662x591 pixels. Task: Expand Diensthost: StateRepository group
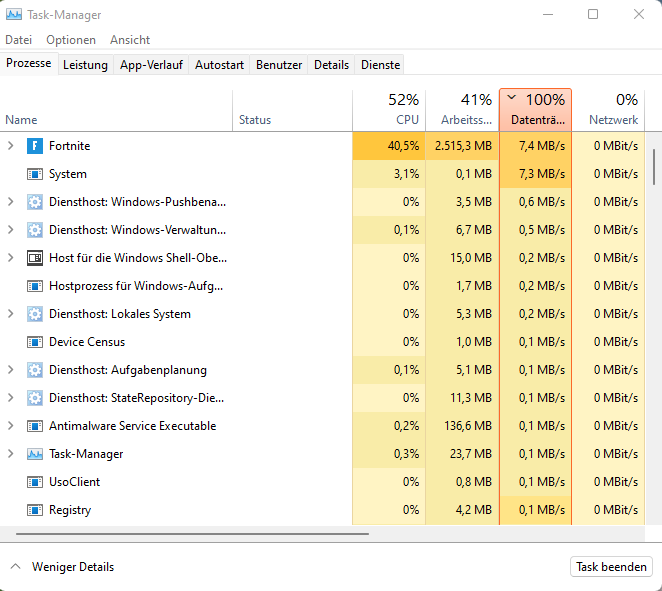click(11, 398)
